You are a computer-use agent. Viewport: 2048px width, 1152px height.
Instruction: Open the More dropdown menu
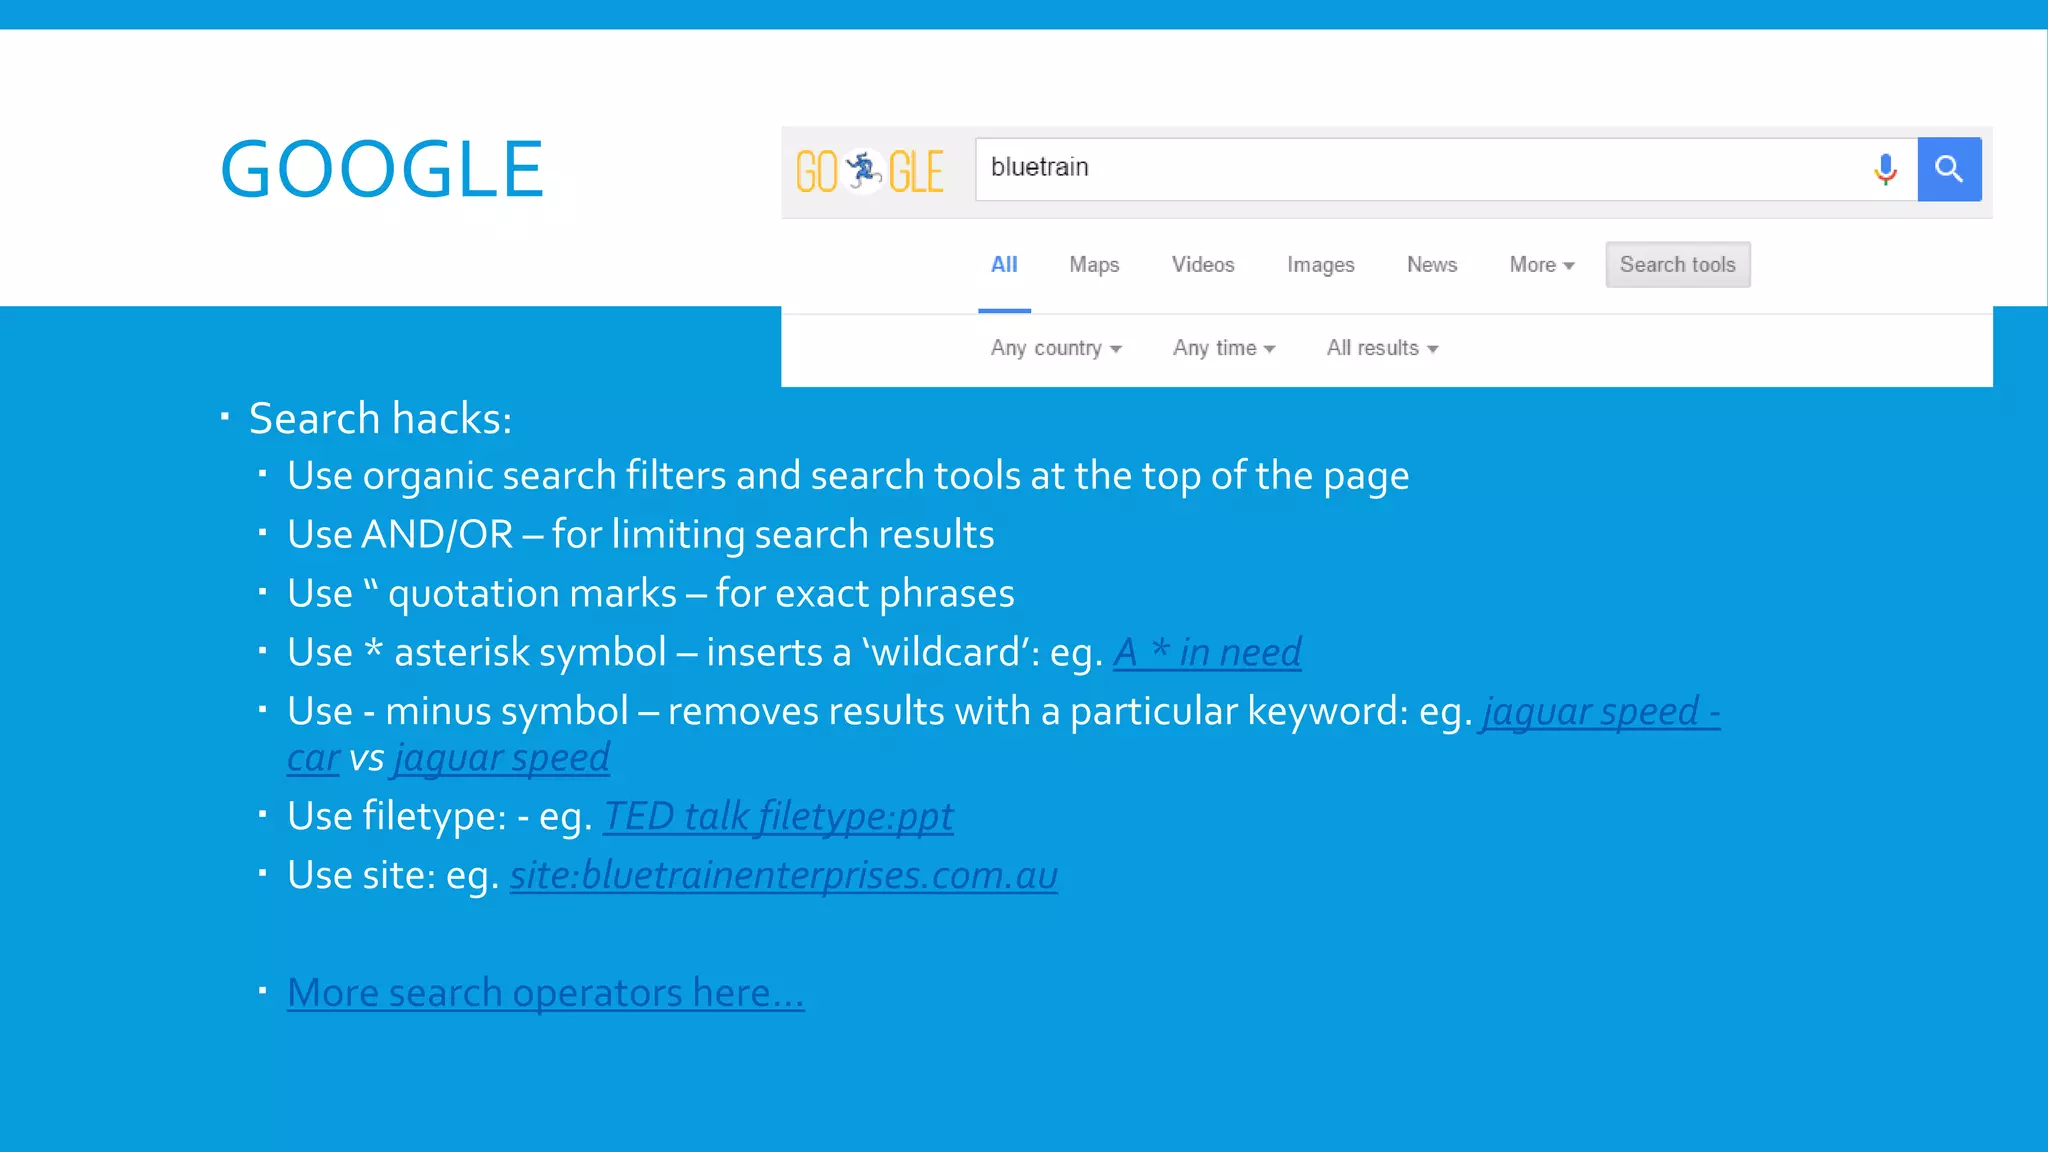(1542, 265)
